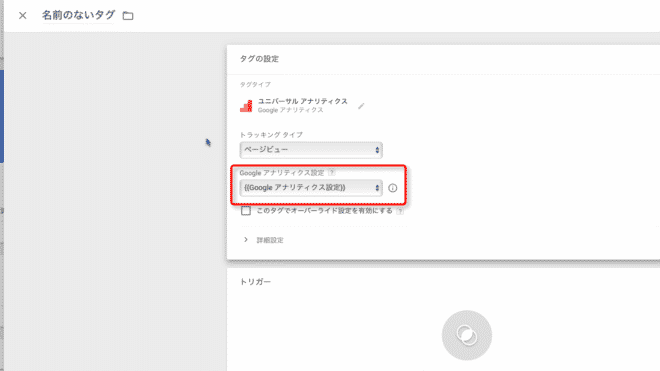The height and width of the screenshot is (371, 660).
Task: Click the ユニバーサル アナリティクス tag type name
Action: point(303,101)
